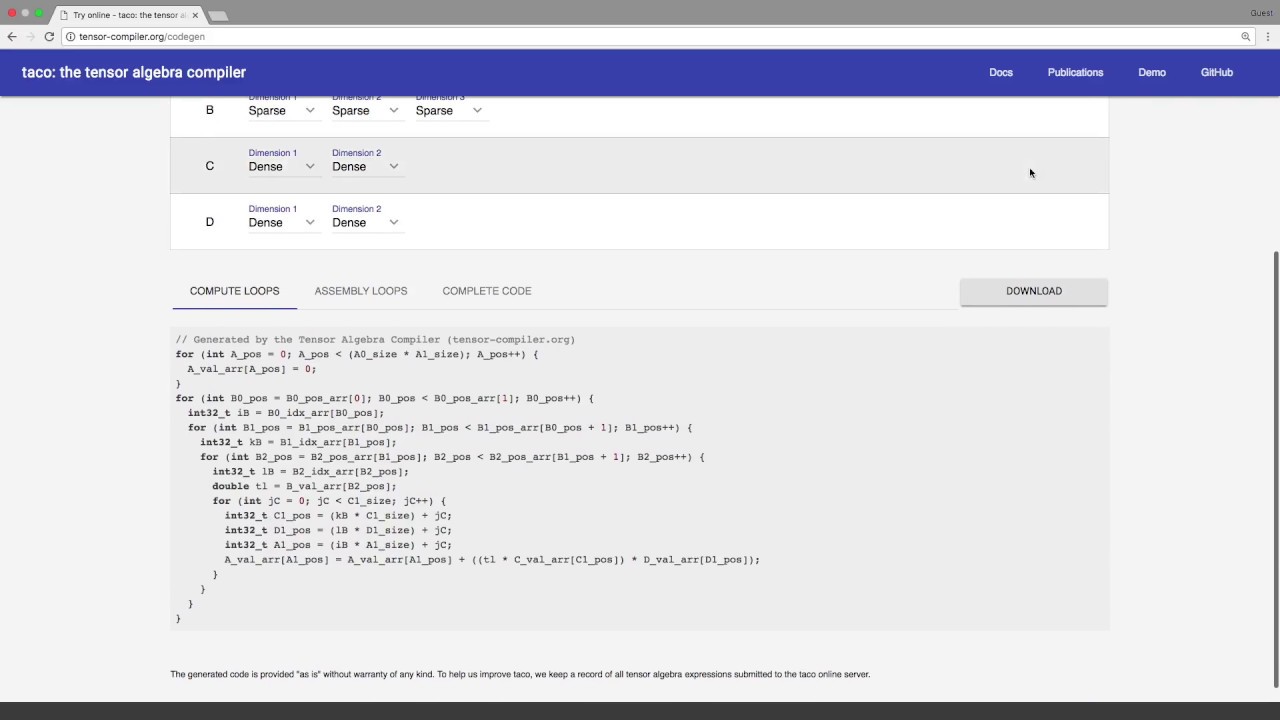Click the 'for (int A_pos = 0' loop line

tap(357, 354)
